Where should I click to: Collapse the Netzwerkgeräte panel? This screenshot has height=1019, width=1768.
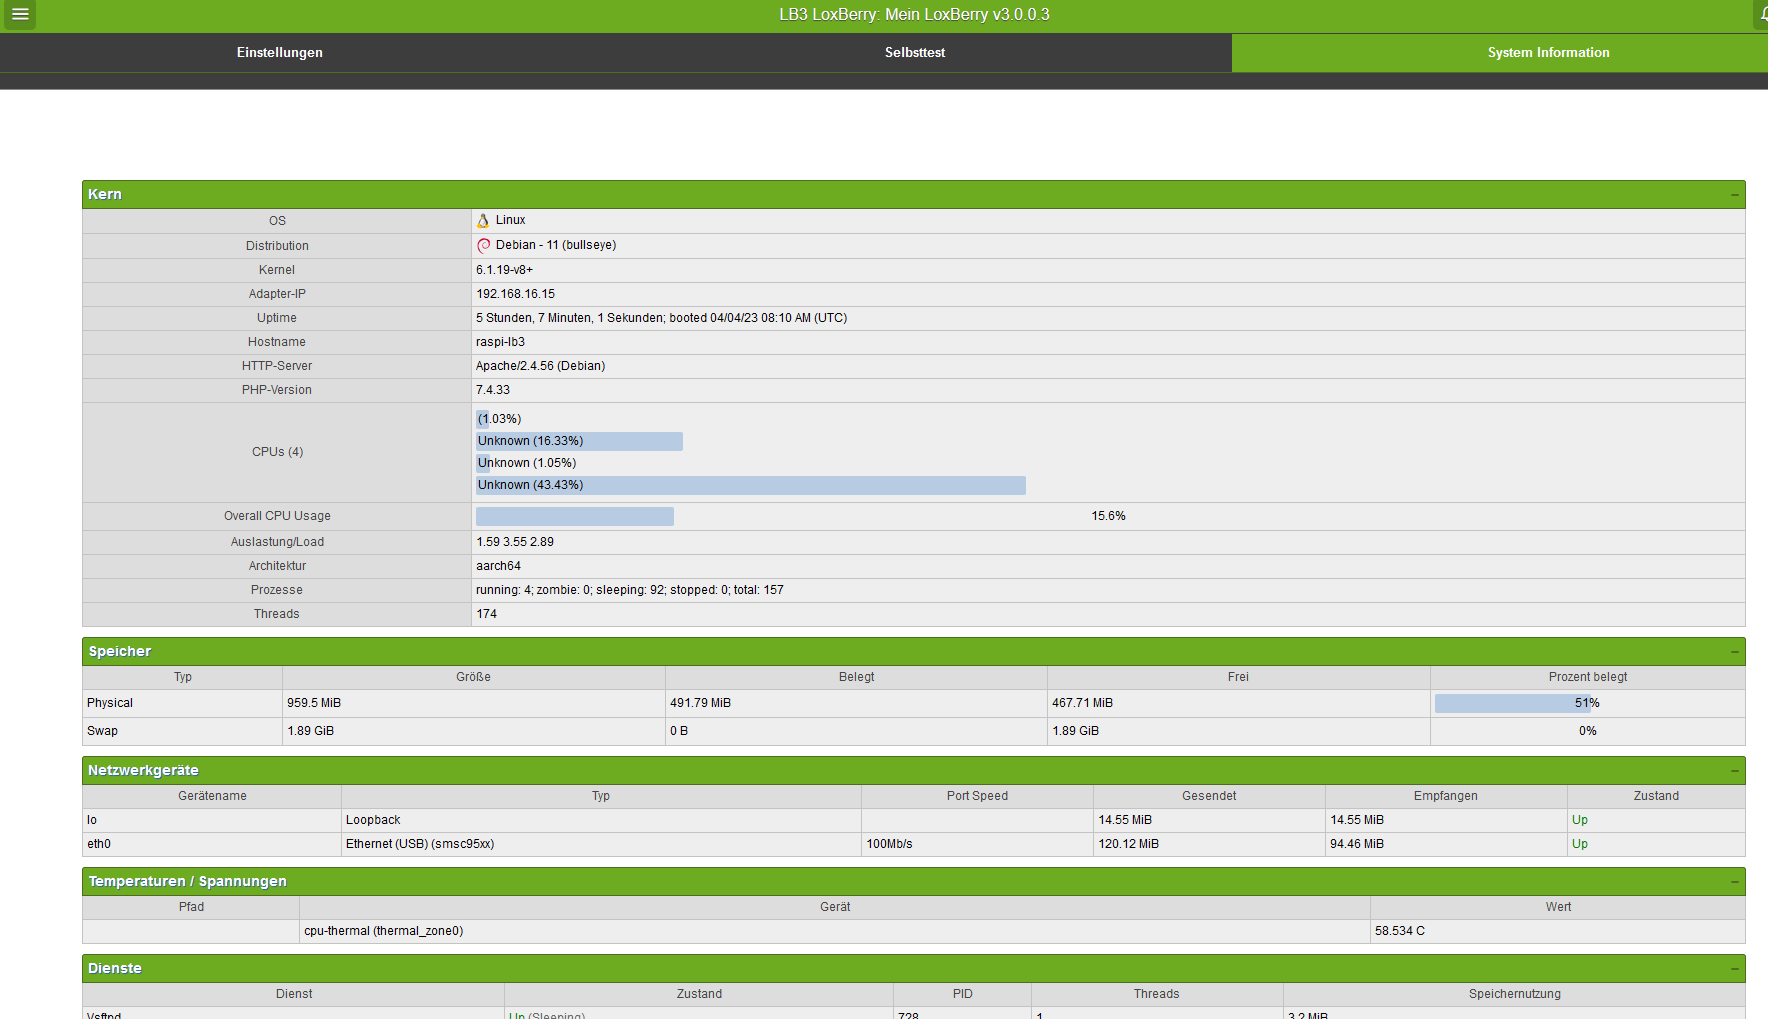coord(1735,771)
